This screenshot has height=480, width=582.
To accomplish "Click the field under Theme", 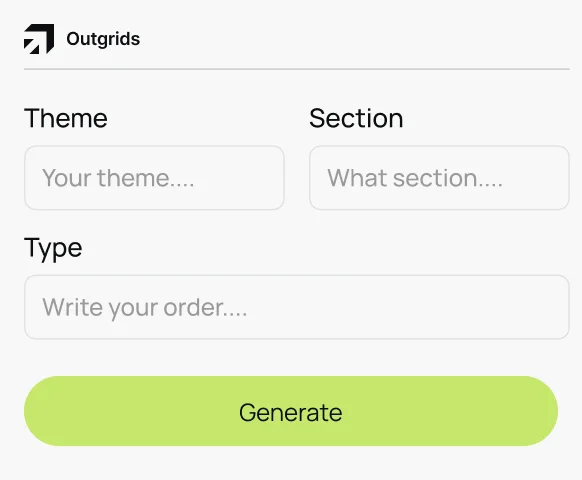I will [x=154, y=178].
